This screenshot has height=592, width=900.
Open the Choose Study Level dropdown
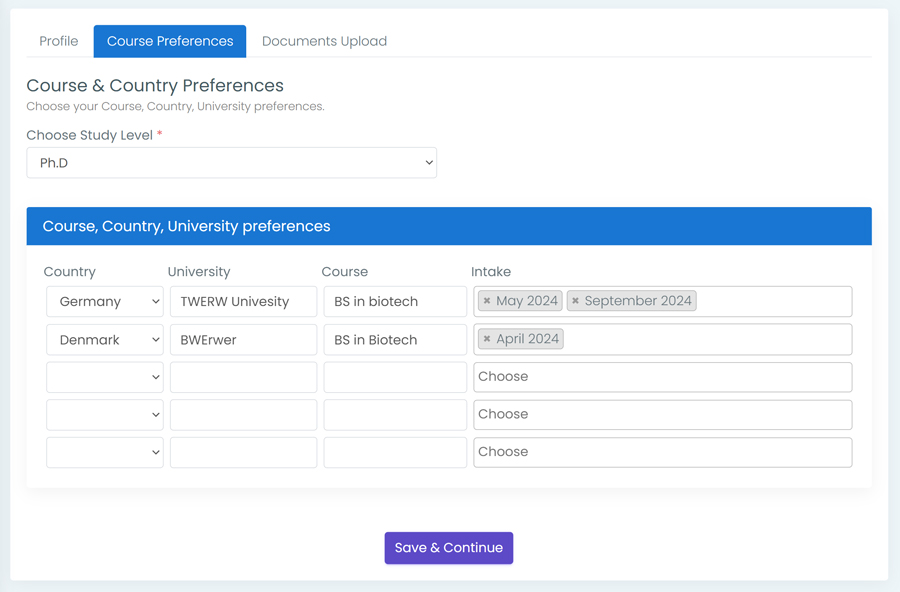(231, 163)
